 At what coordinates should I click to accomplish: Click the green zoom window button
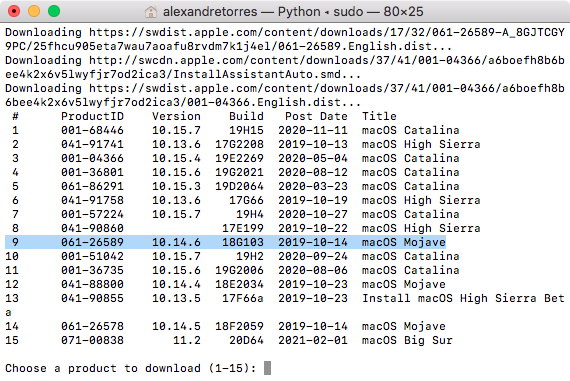[54, 11]
